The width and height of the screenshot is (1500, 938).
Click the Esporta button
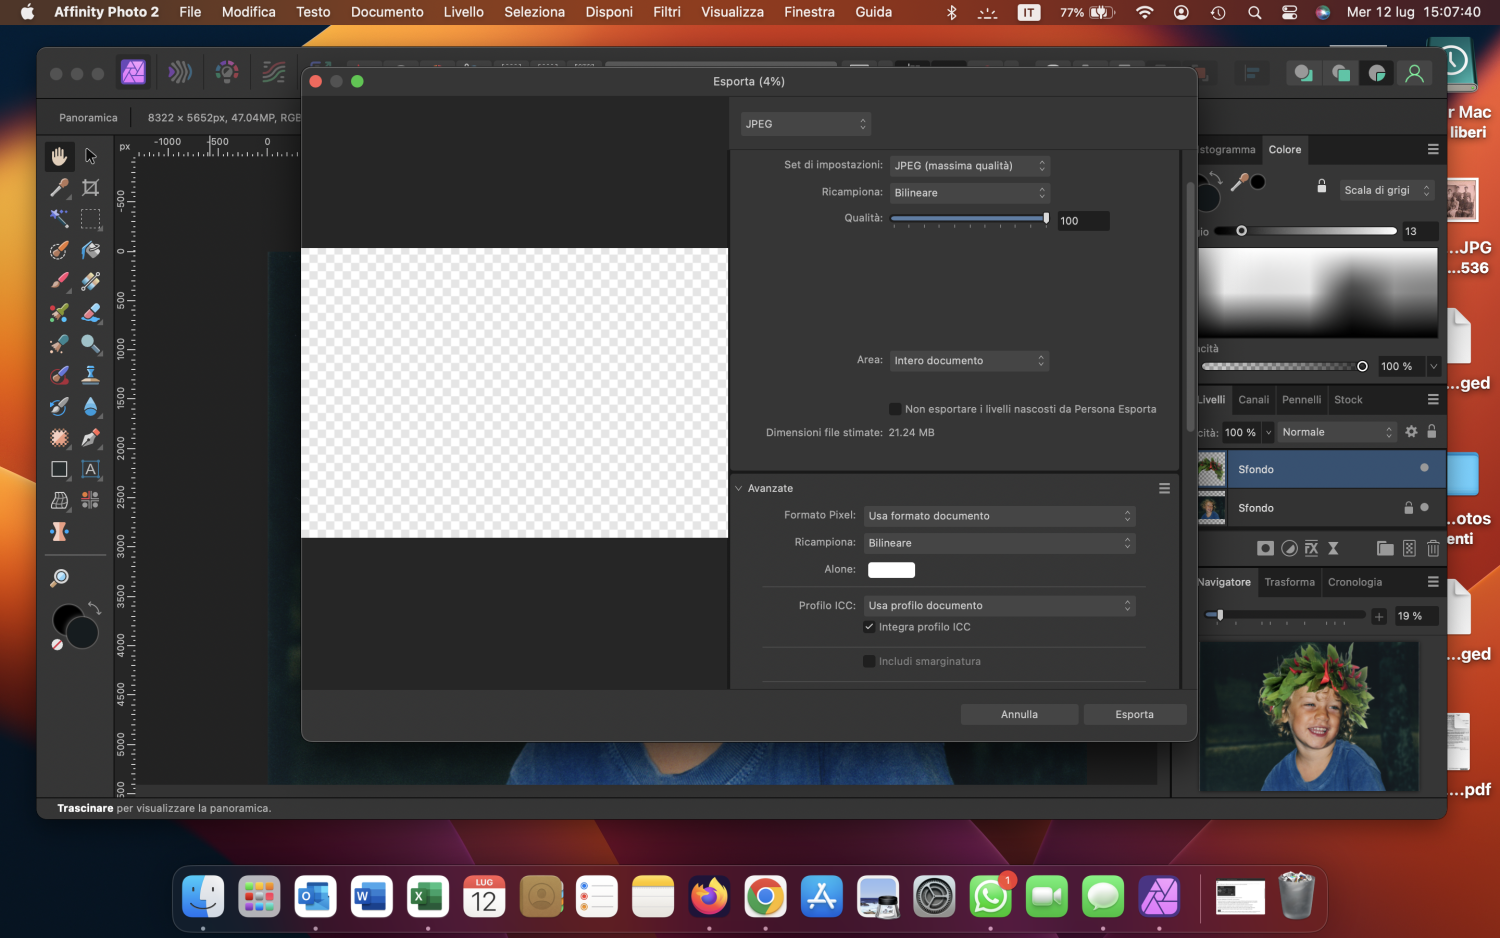tap(1134, 715)
